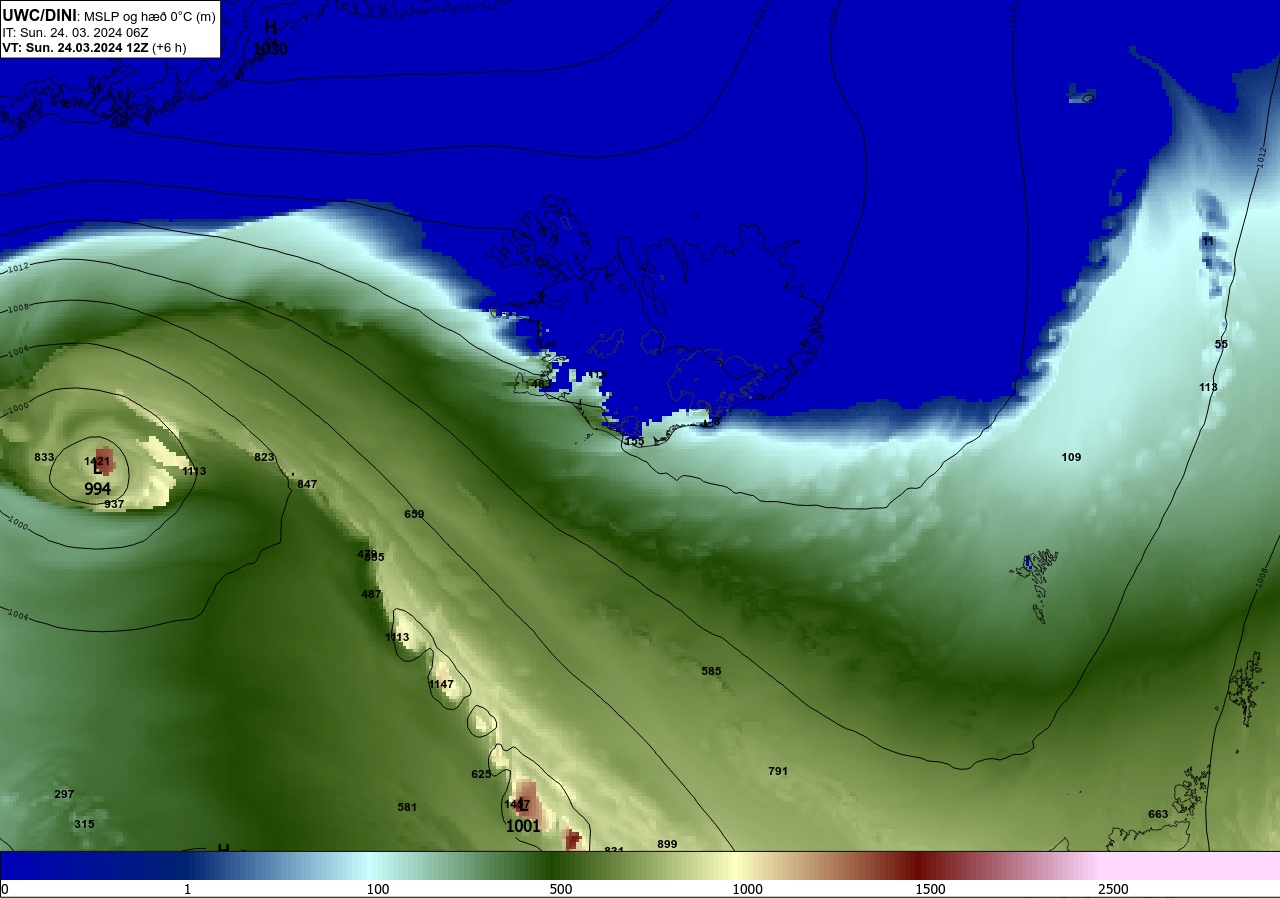1280x898 pixels.
Task: Click the 663 height value
Action: tap(1158, 814)
